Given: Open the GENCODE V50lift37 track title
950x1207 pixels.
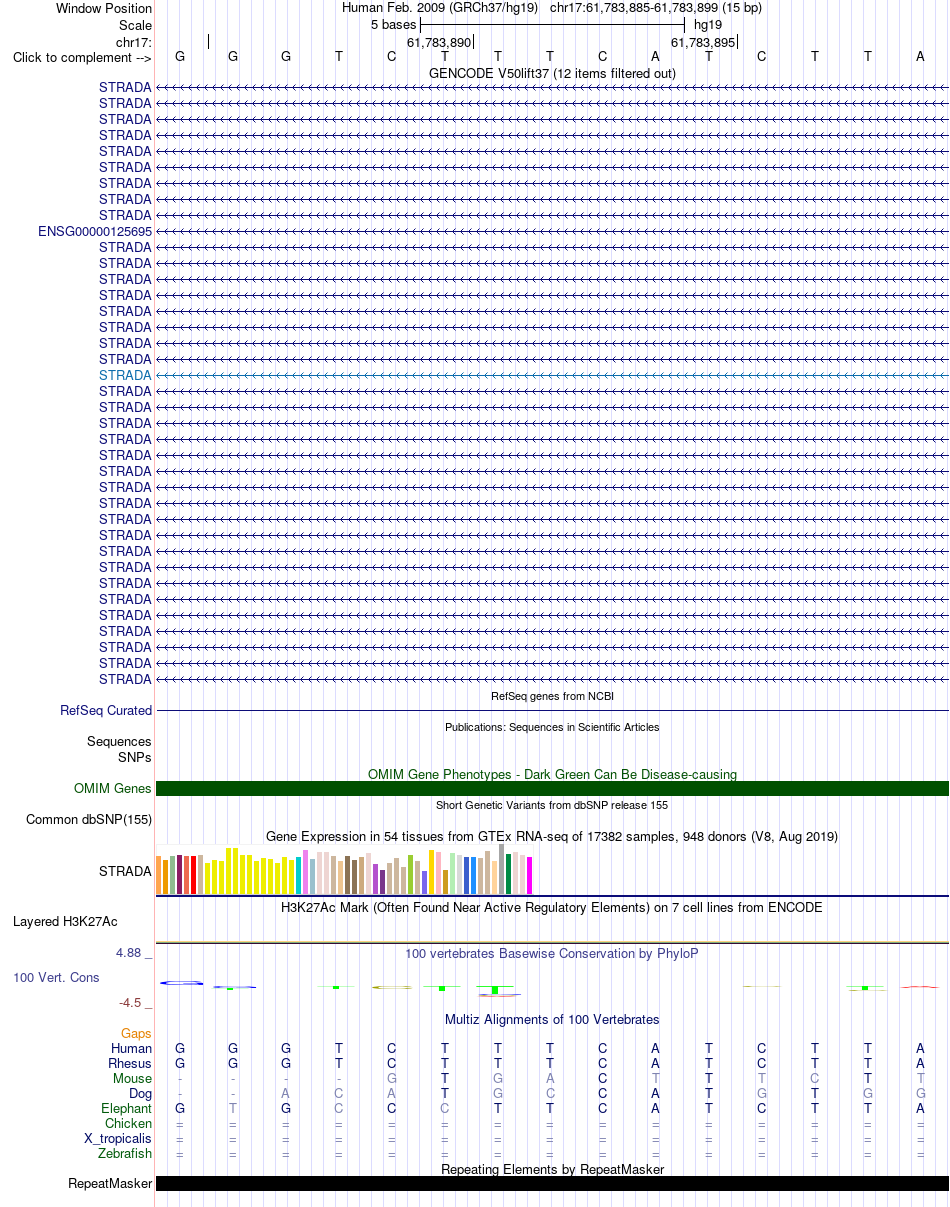Looking at the screenshot, I should tap(552, 73).
